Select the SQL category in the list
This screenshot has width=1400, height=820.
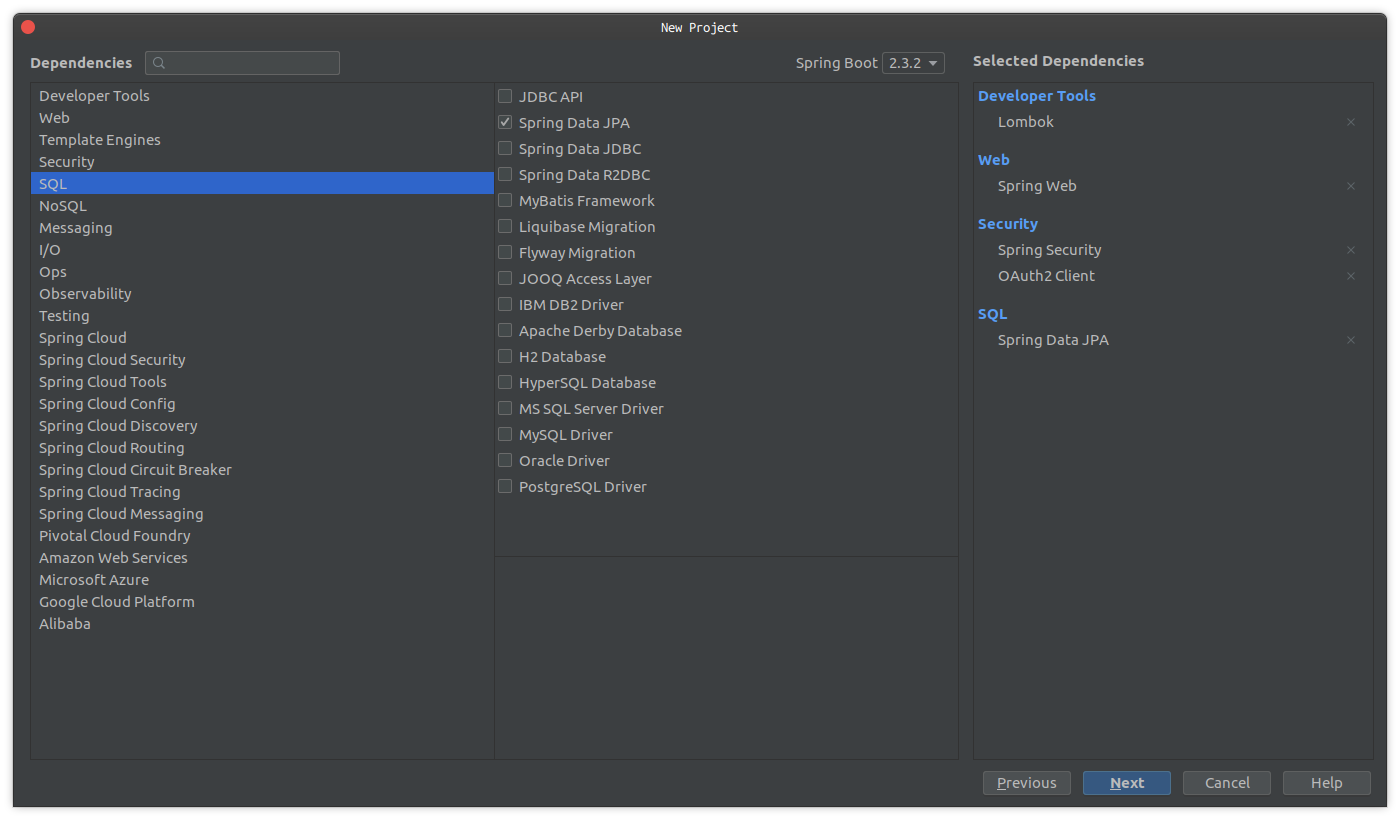(x=262, y=184)
